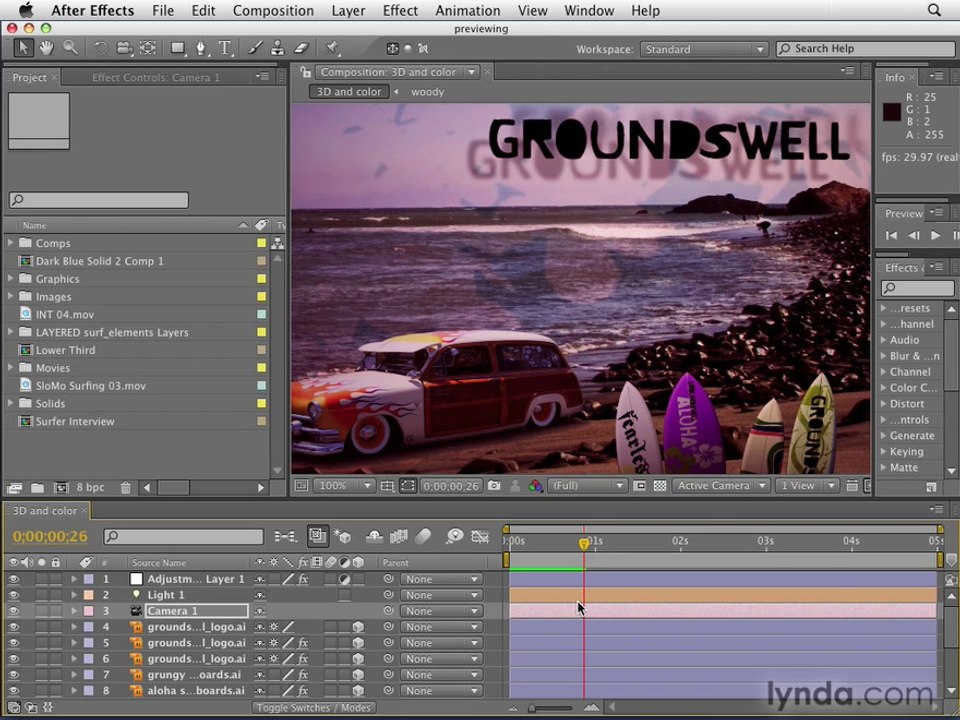
Task: Click the snapshot camera icon in viewer
Action: coord(494,486)
